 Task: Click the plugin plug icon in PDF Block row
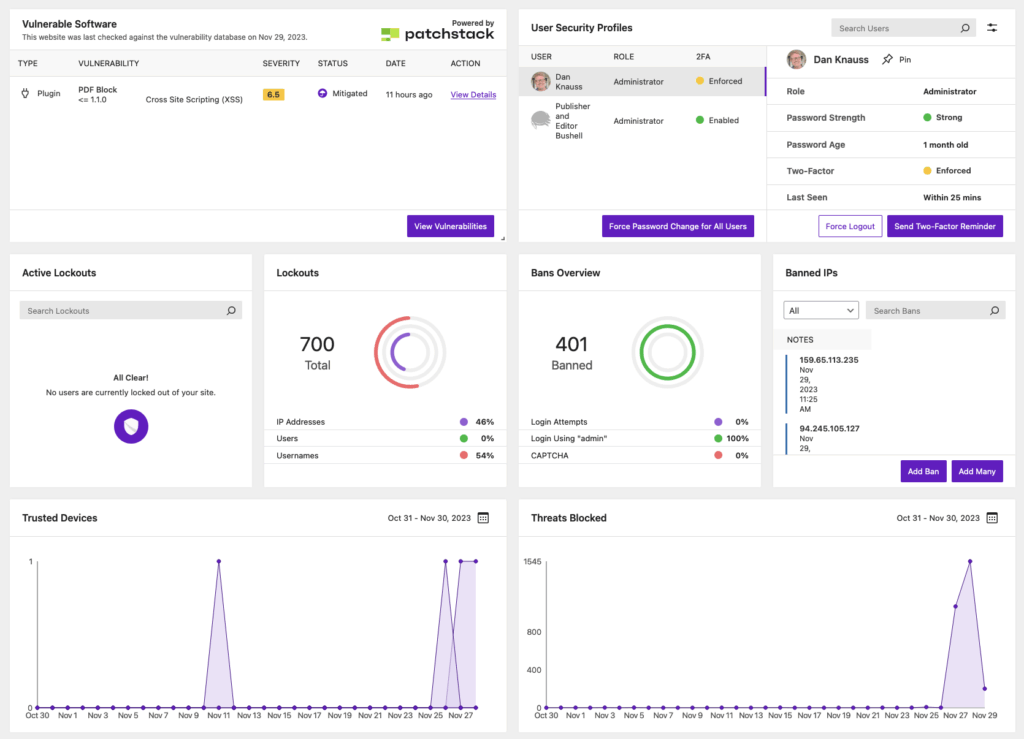coord(25,93)
